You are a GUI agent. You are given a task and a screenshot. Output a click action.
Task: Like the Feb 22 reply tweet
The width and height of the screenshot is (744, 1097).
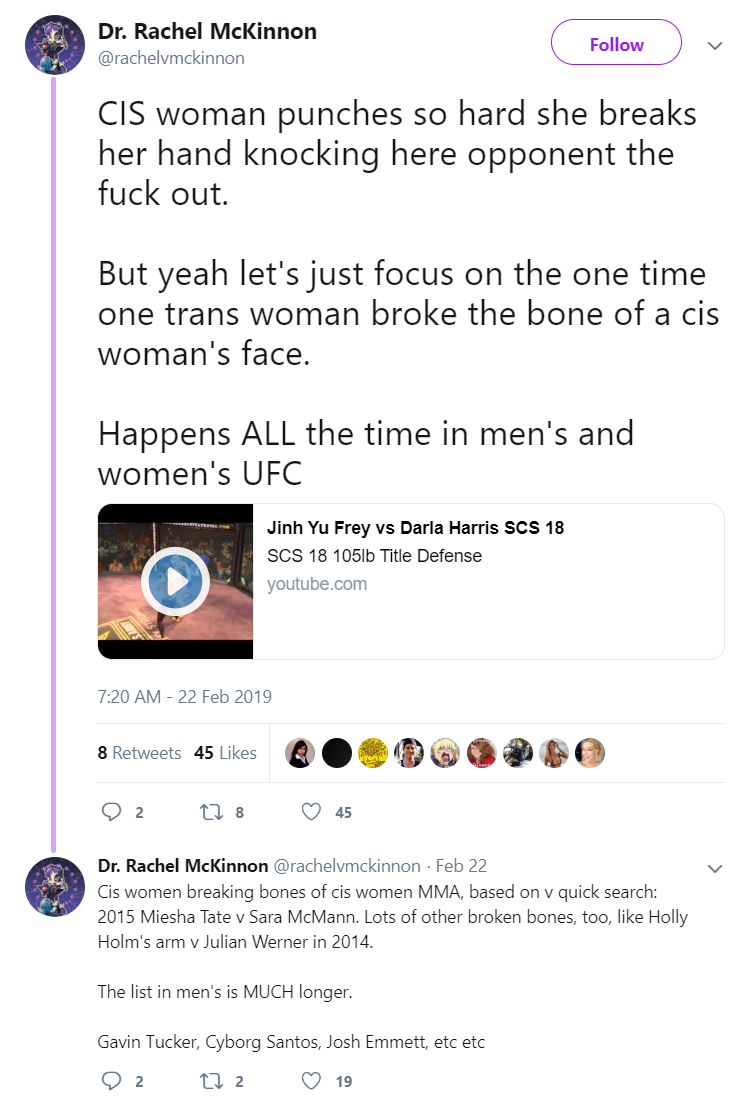[311, 1080]
